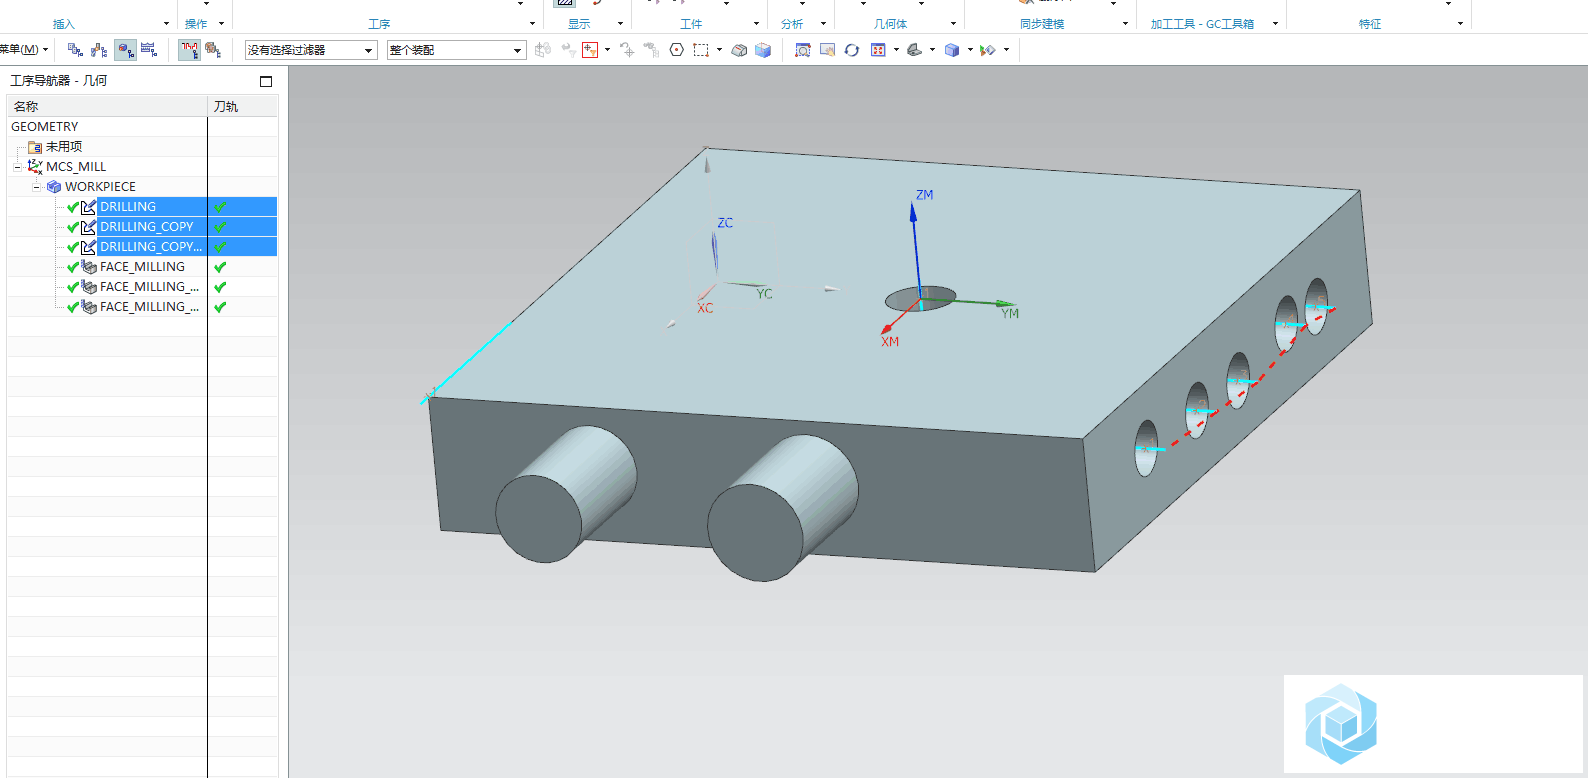Image resolution: width=1588 pixels, height=778 pixels.
Task: Select the truncated DRILLING_COPY... third operation
Action: pyautogui.click(x=151, y=247)
